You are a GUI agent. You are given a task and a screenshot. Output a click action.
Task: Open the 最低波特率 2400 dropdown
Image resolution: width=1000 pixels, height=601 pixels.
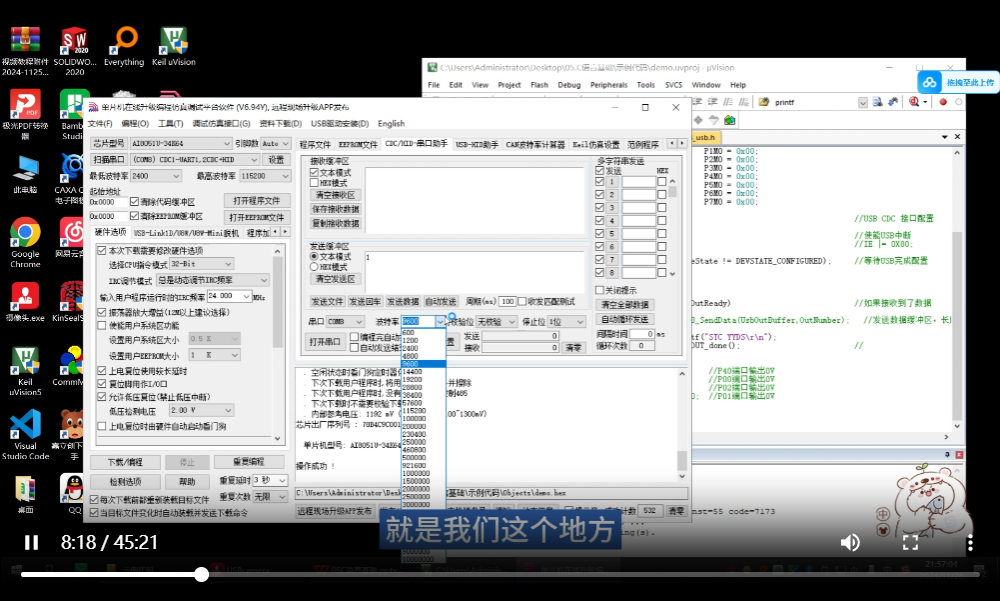(x=156, y=176)
